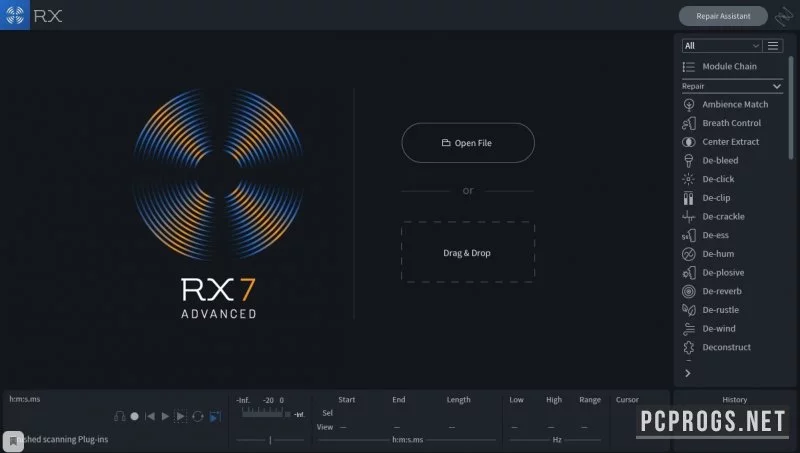Screen dimensions: 800x453
Task: Click the Cursor label
Action: pyautogui.click(x=627, y=399)
